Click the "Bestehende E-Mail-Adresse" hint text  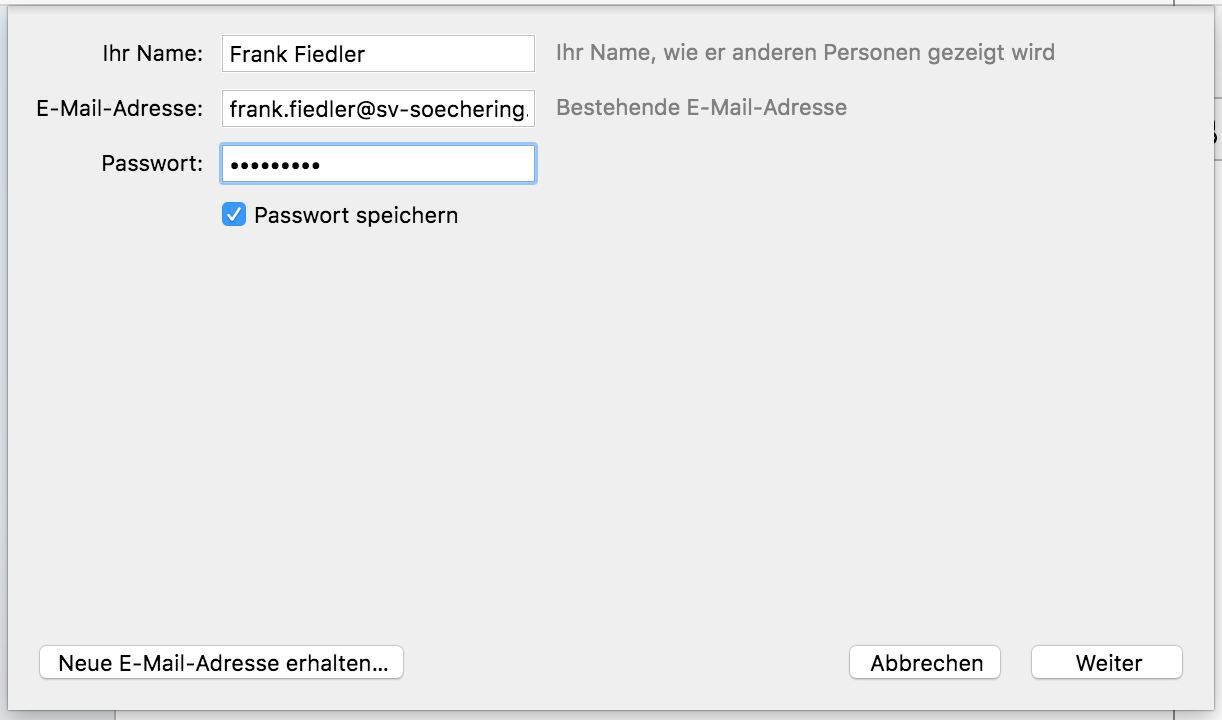(701, 107)
